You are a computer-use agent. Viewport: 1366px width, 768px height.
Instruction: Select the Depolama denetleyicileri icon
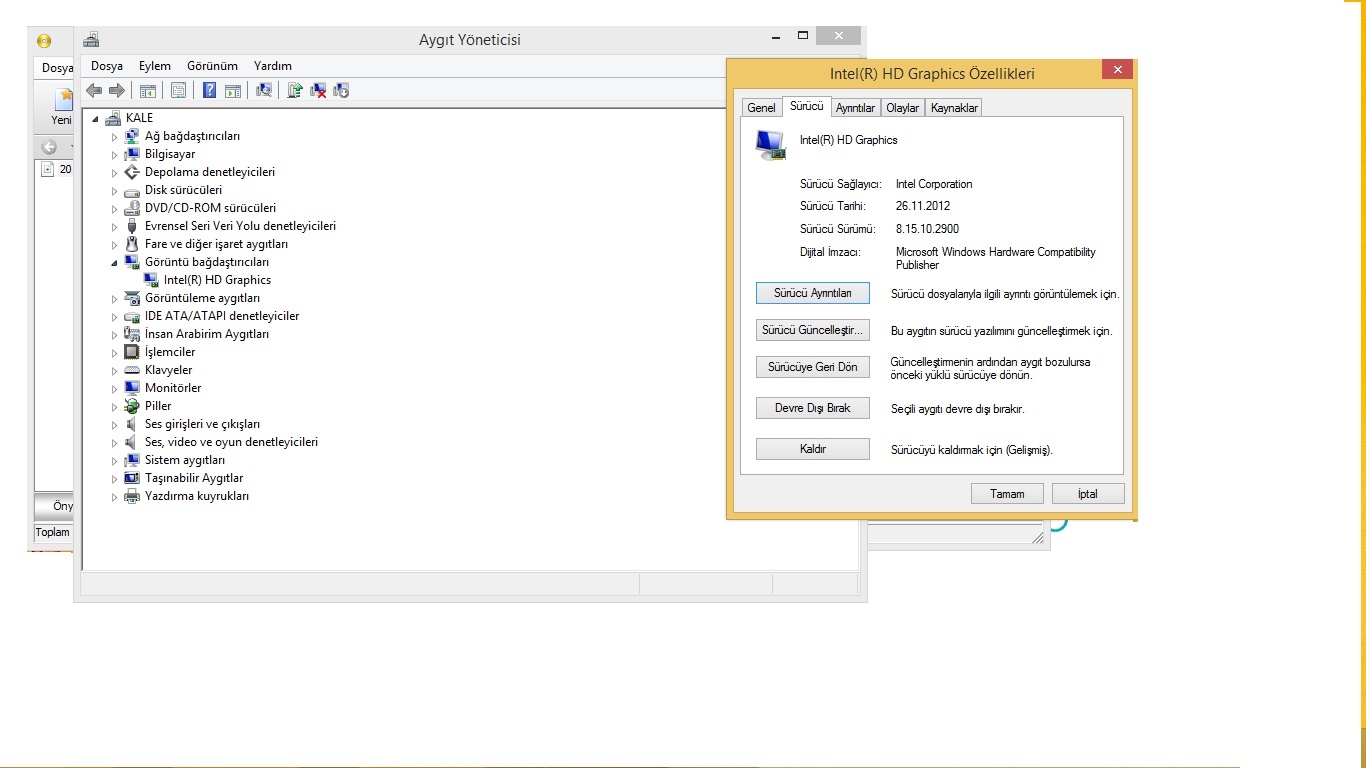point(132,172)
